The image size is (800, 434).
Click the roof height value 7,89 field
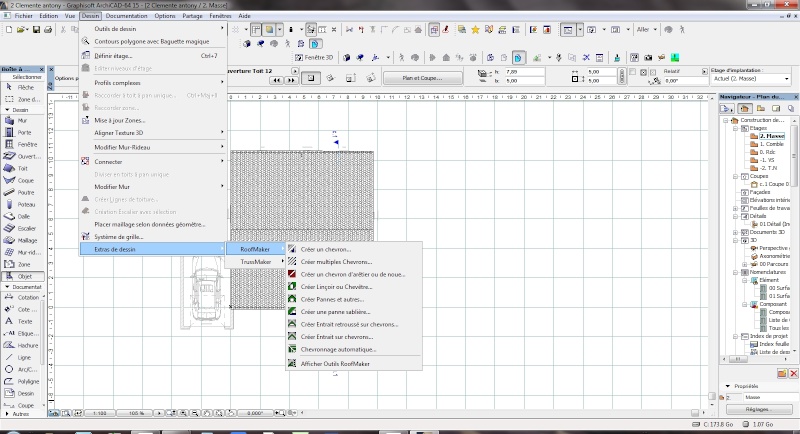[x=524, y=72]
